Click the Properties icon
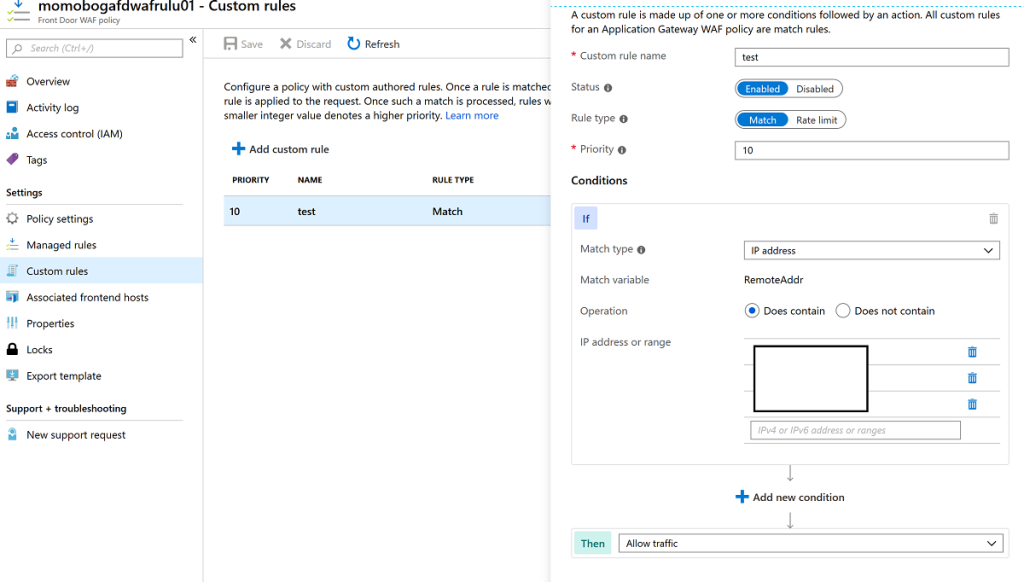Viewport: 1024px width, 582px height. [12, 323]
